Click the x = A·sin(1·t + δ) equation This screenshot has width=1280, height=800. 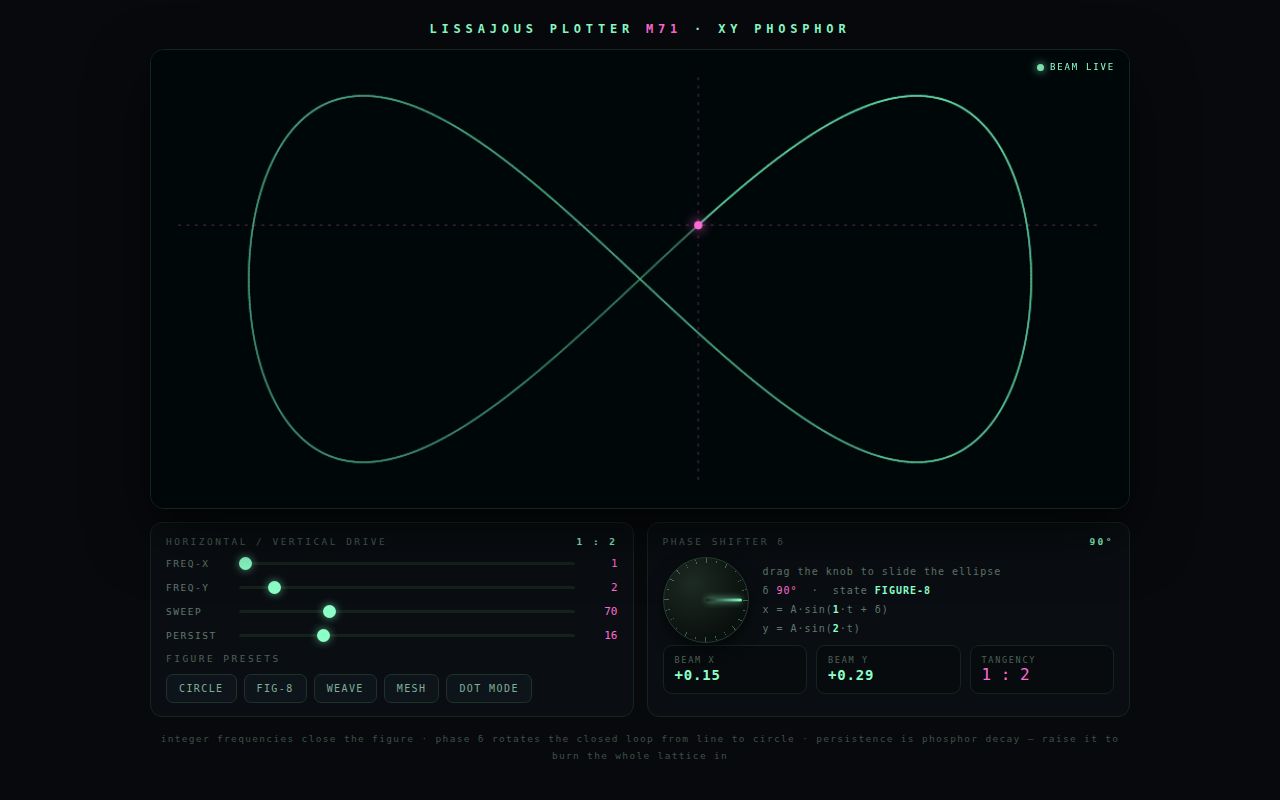tap(825, 609)
